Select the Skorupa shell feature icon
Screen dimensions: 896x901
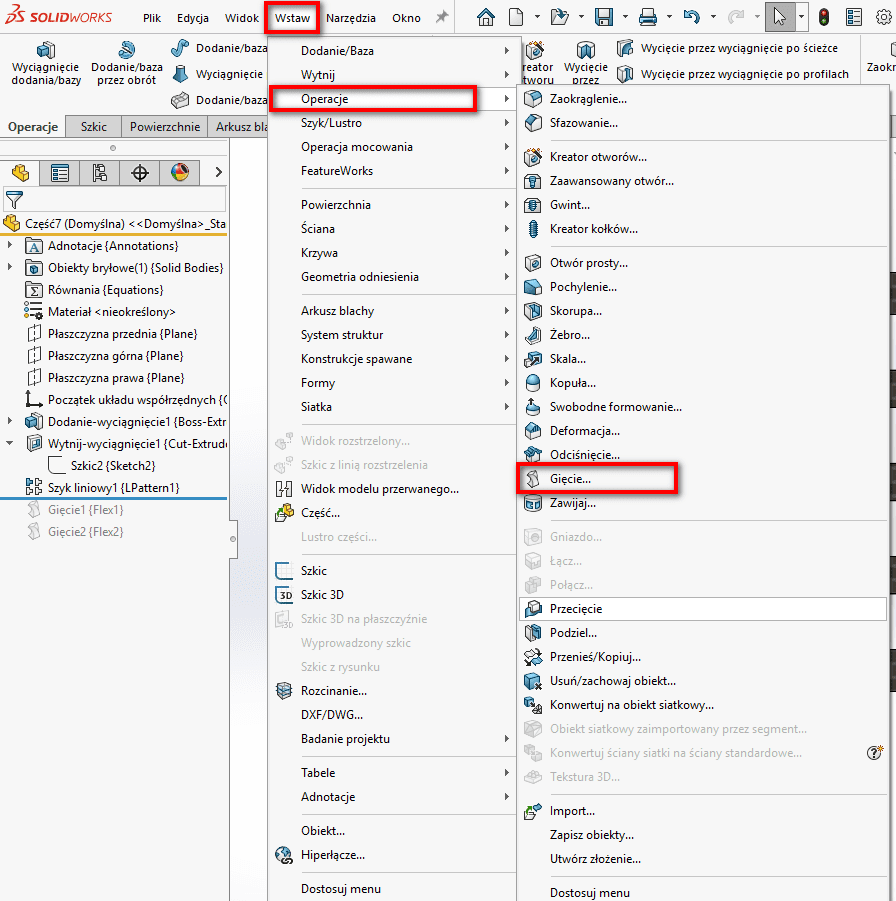[533, 311]
